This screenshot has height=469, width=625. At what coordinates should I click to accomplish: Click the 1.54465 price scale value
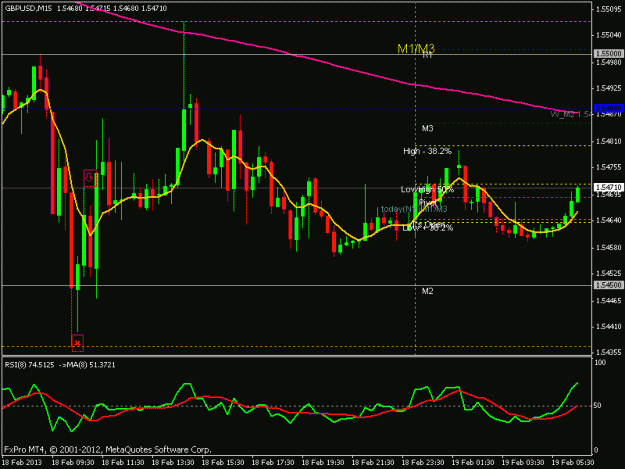(x=609, y=301)
